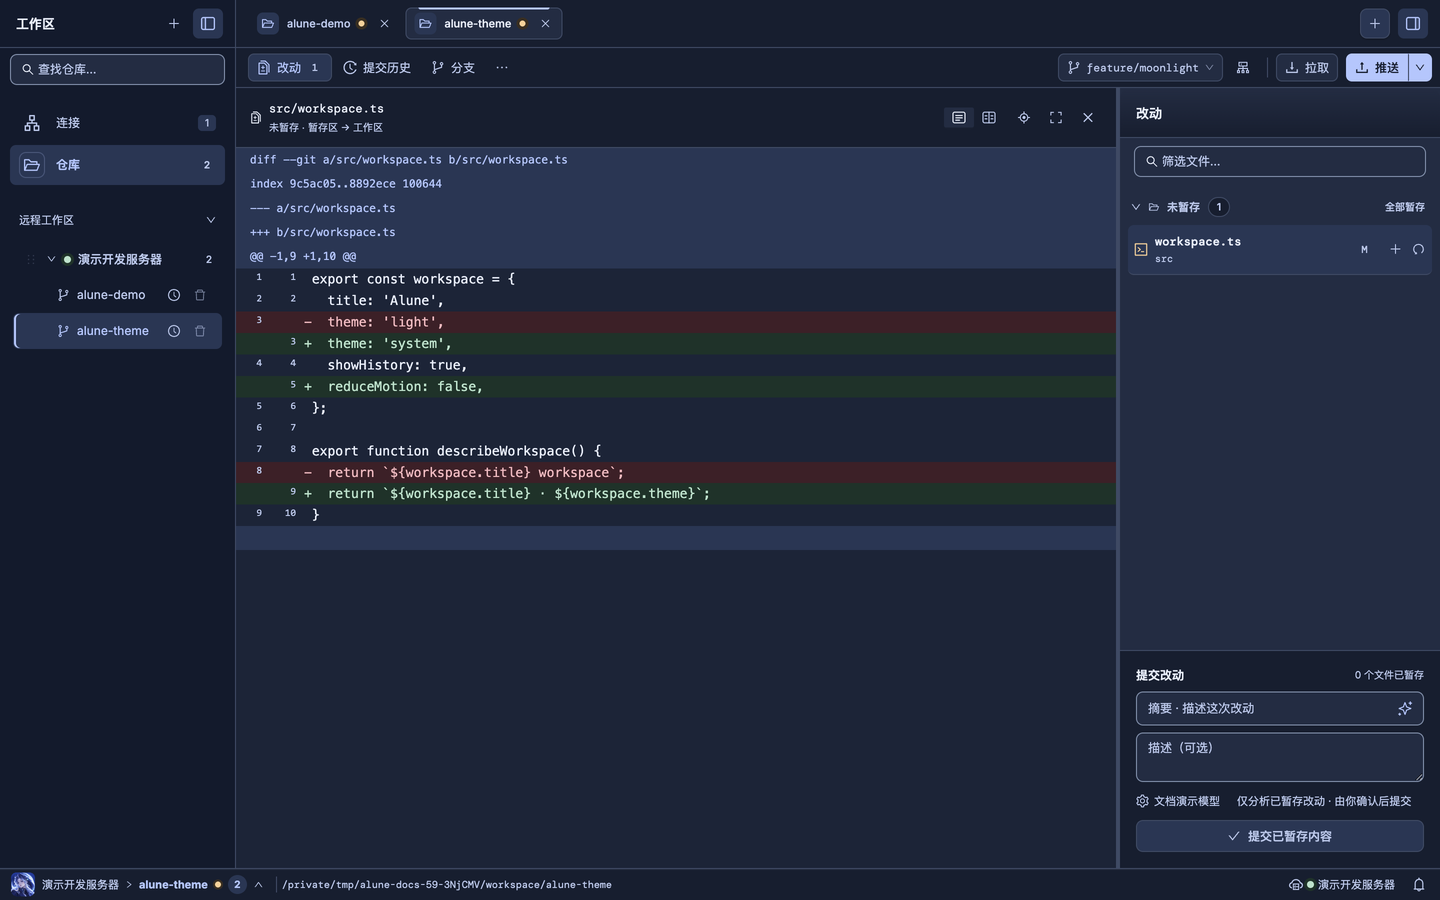The image size is (1440, 900).
Task: Select the alune-theme tab
Action: pyautogui.click(x=477, y=23)
